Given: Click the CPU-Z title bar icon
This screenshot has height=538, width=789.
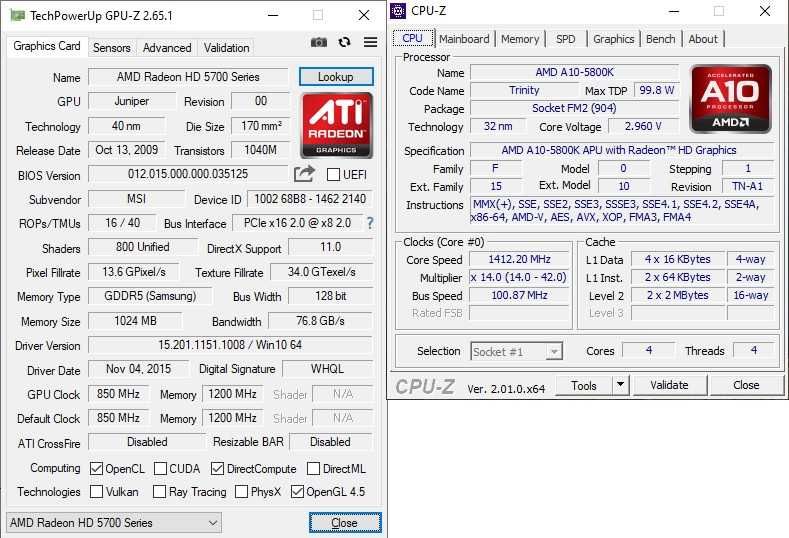Looking at the screenshot, I should point(398,11).
